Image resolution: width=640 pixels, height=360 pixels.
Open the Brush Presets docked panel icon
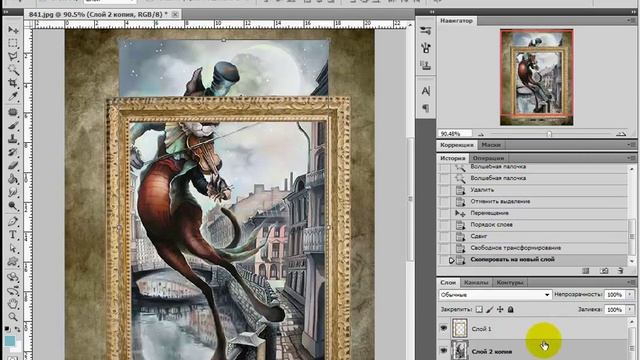click(426, 31)
